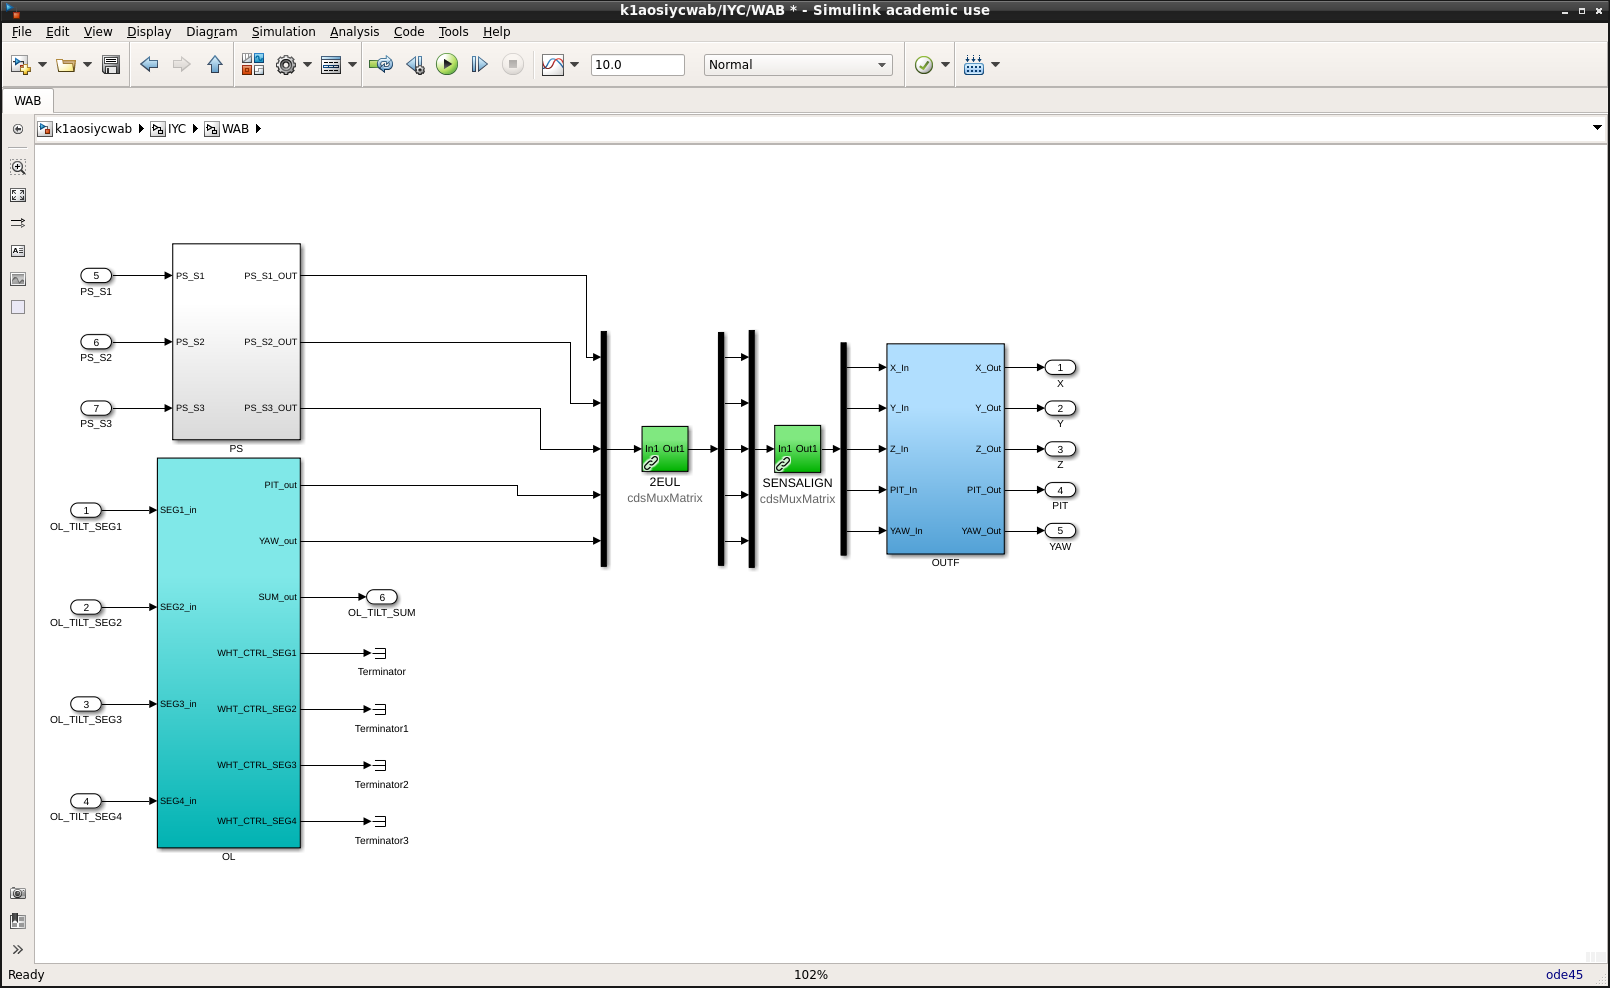
Task: Select the PS subsystem block
Action: (236, 342)
